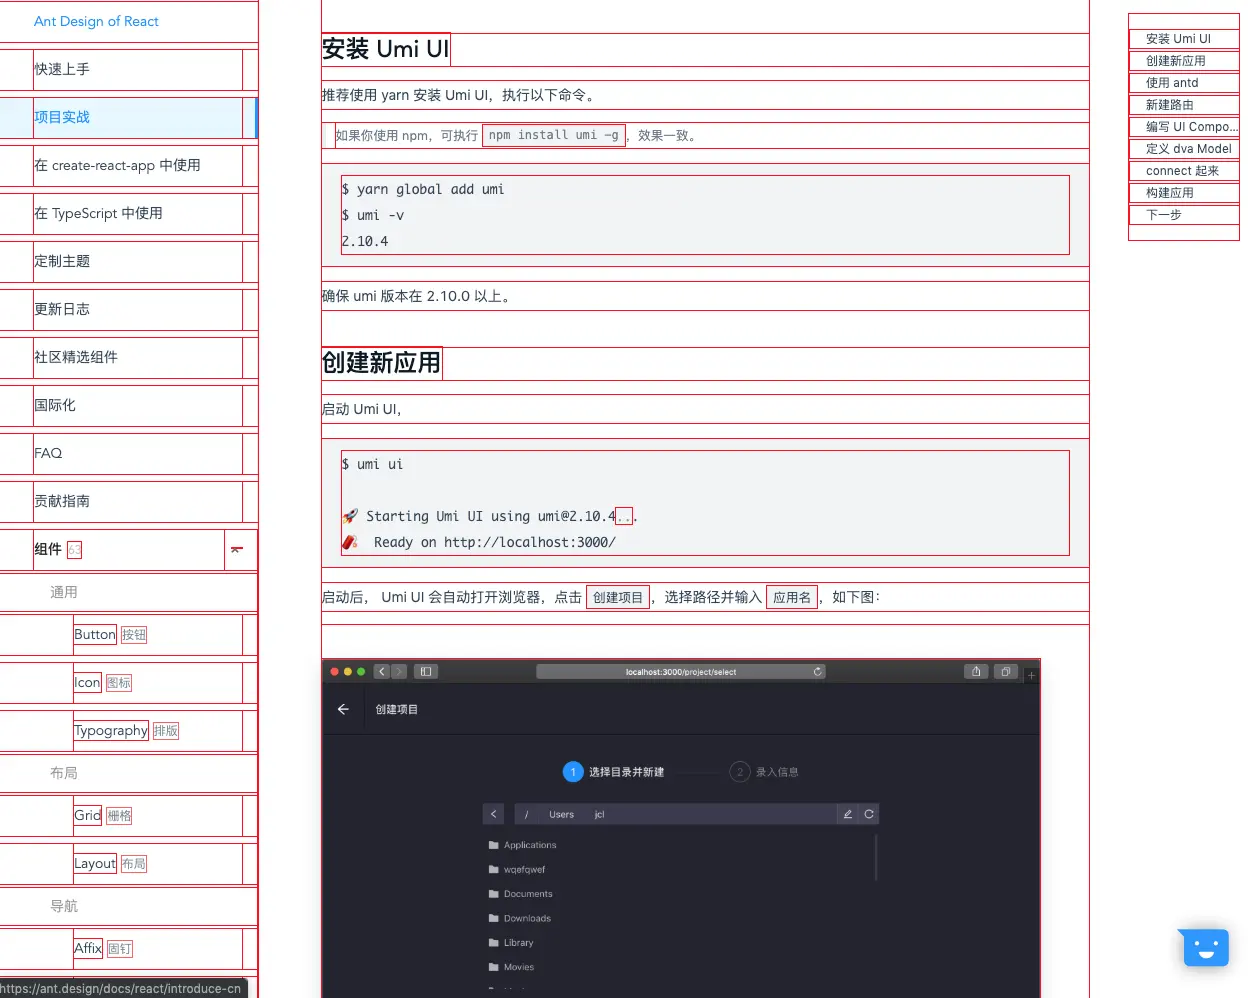Click the 创建项目 inline code tag
The width and height of the screenshot is (1248, 998).
[x=618, y=597]
